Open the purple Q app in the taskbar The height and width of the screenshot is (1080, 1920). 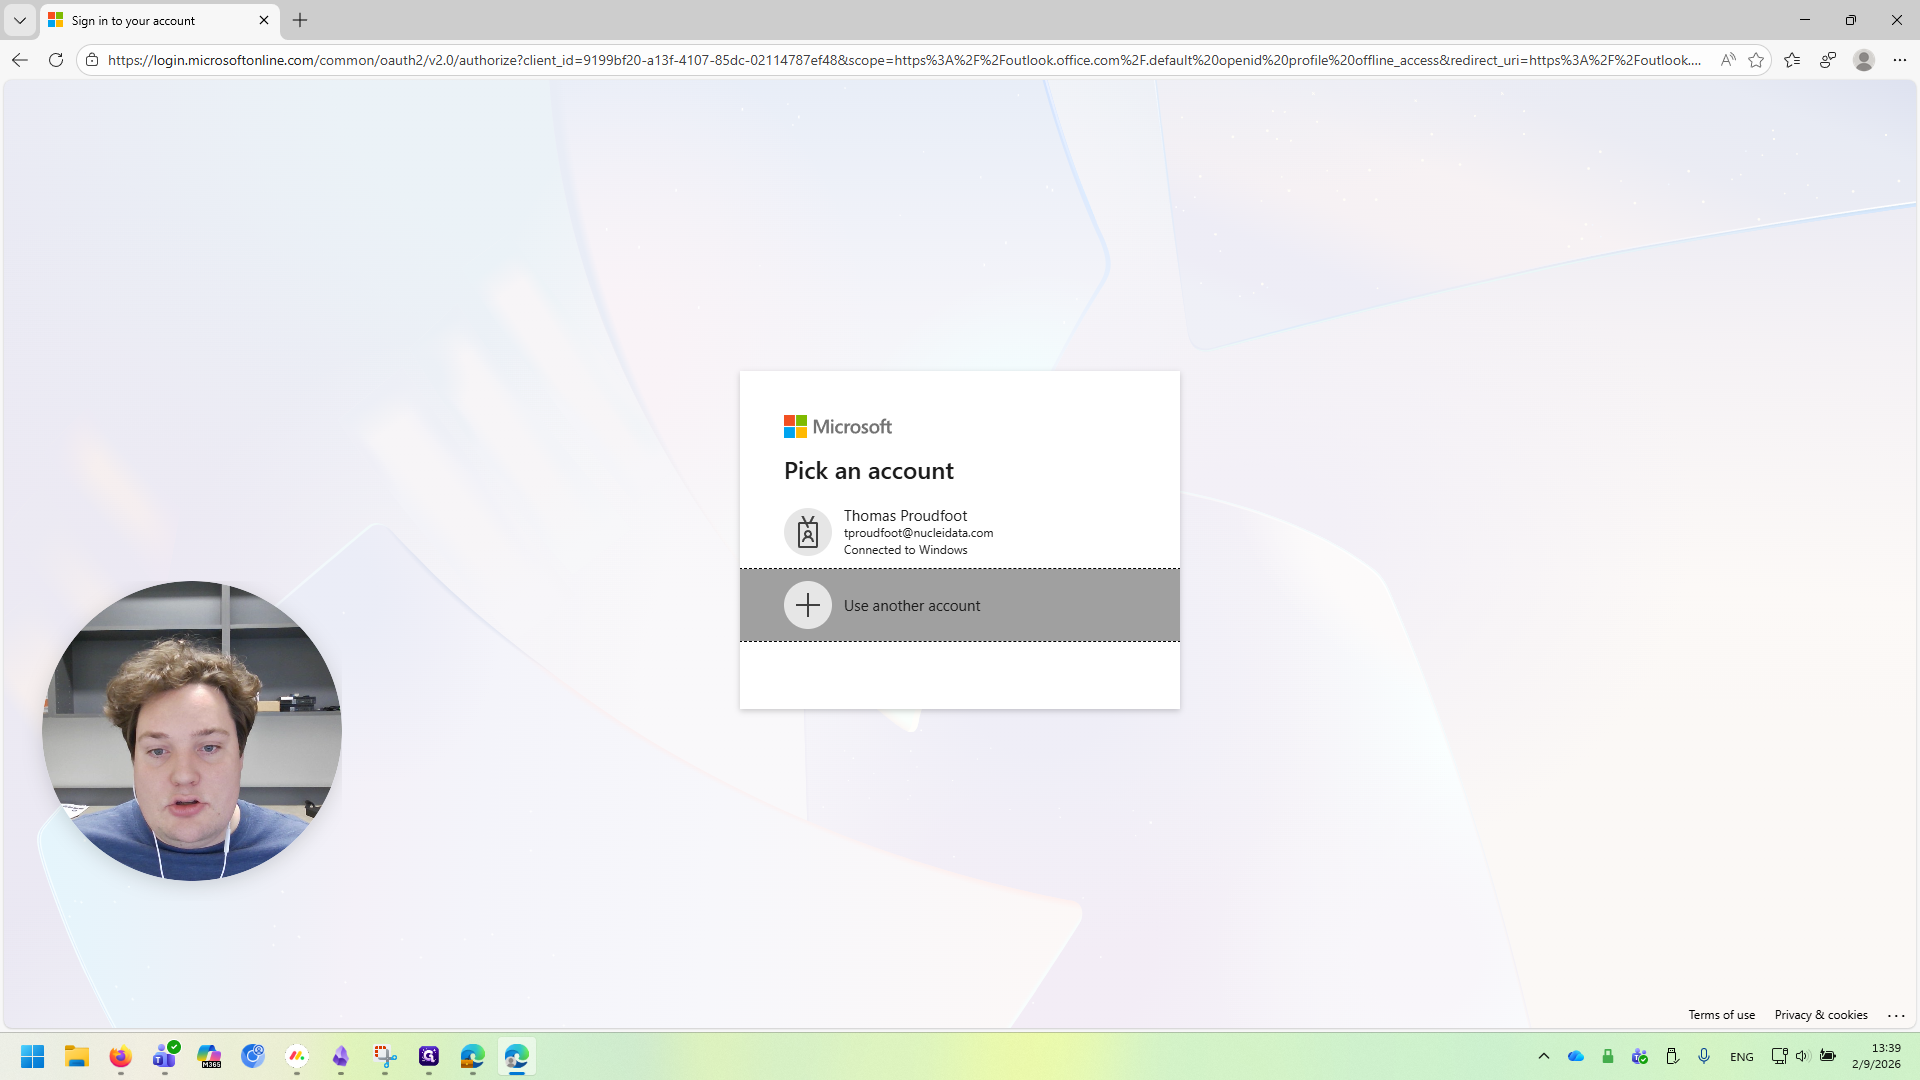click(429, 1056)
